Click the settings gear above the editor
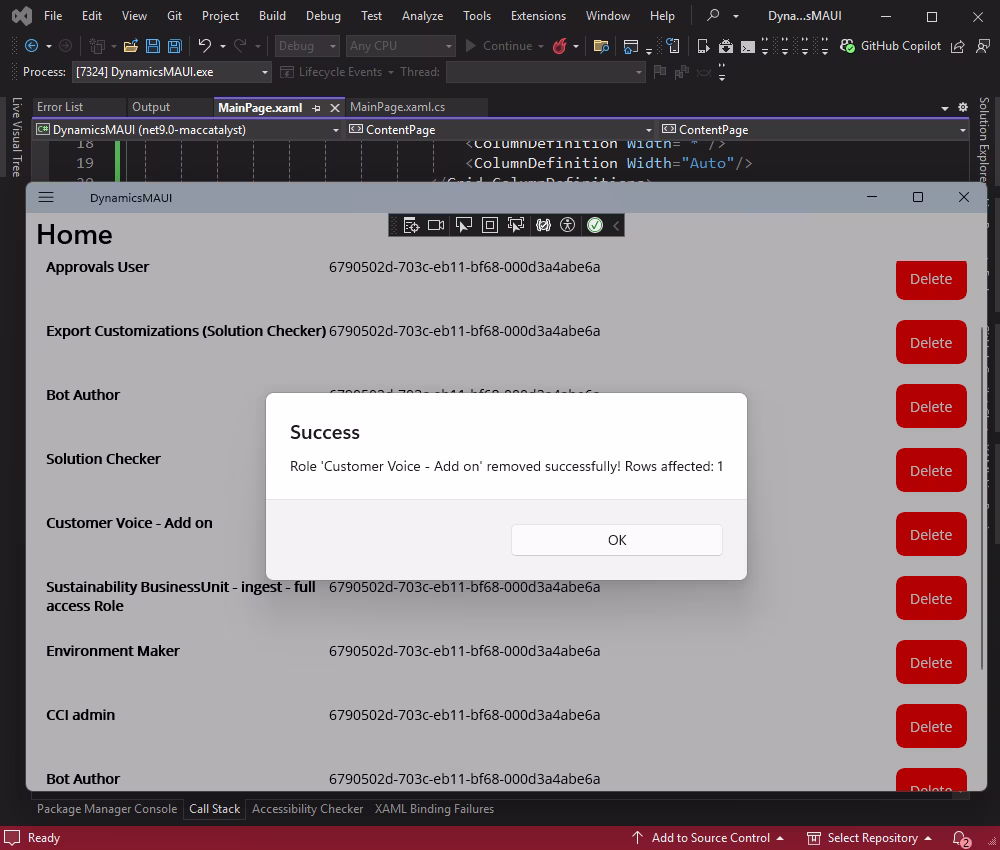This screenshot has height=850, width=1000. [x=963, y=107]
